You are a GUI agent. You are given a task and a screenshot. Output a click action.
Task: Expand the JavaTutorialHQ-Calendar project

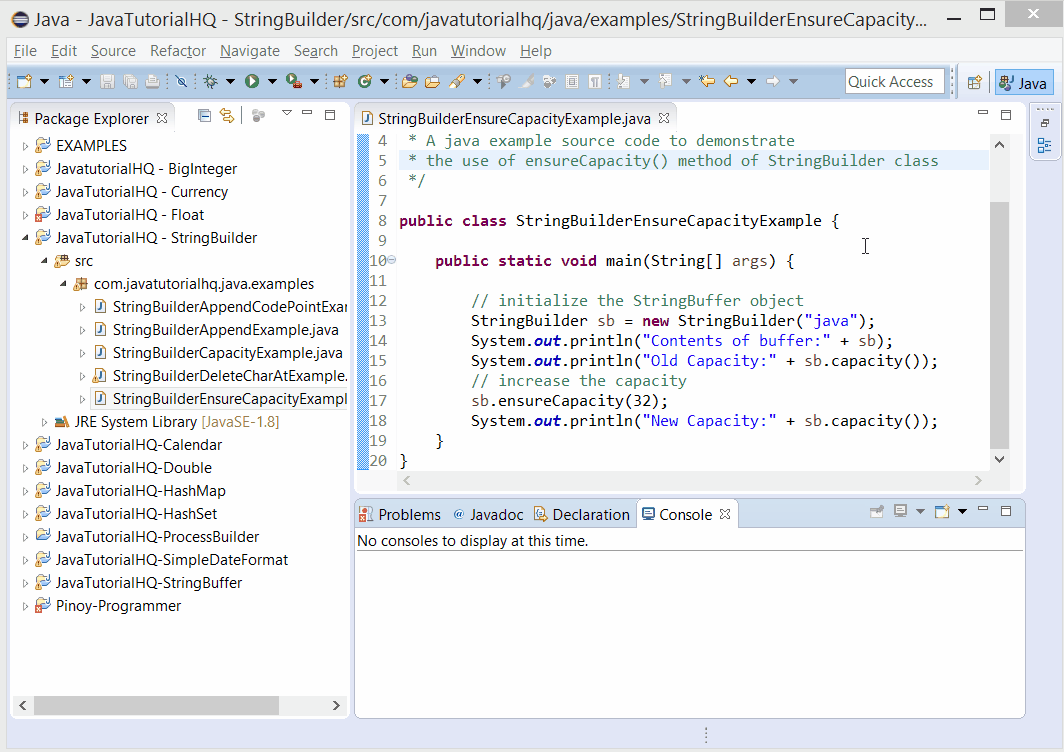tap(25, 444)
